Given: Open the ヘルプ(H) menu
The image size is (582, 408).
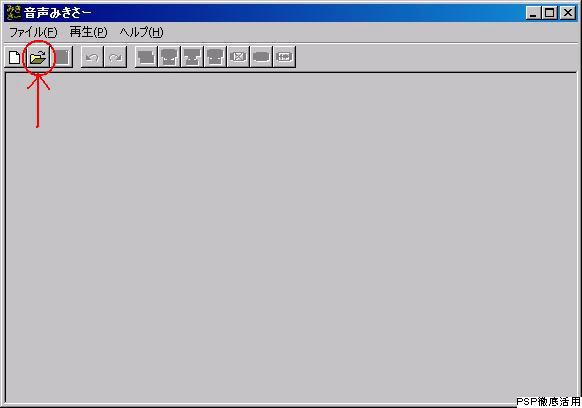Looking at the screenshot, I should tap(141, 32).
